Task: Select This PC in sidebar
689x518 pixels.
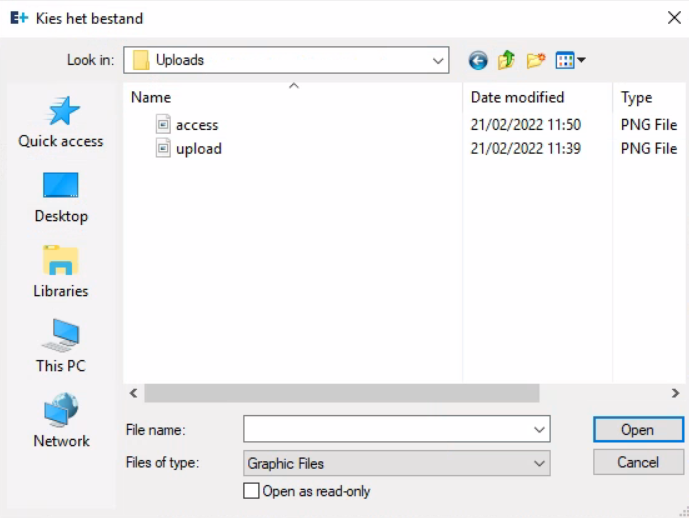Action: coord(61,347)
